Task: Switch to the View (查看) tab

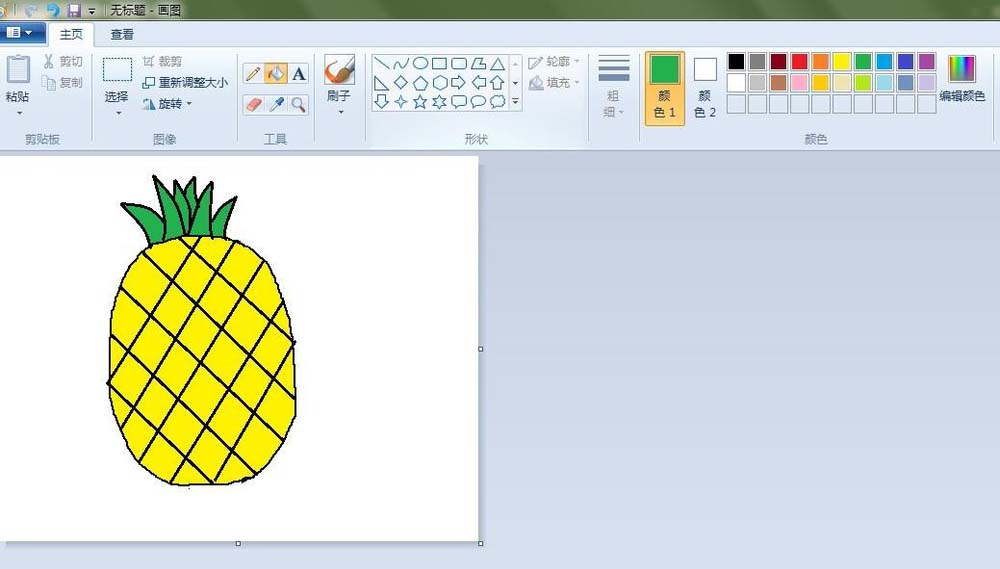Action: pos(122,34)
